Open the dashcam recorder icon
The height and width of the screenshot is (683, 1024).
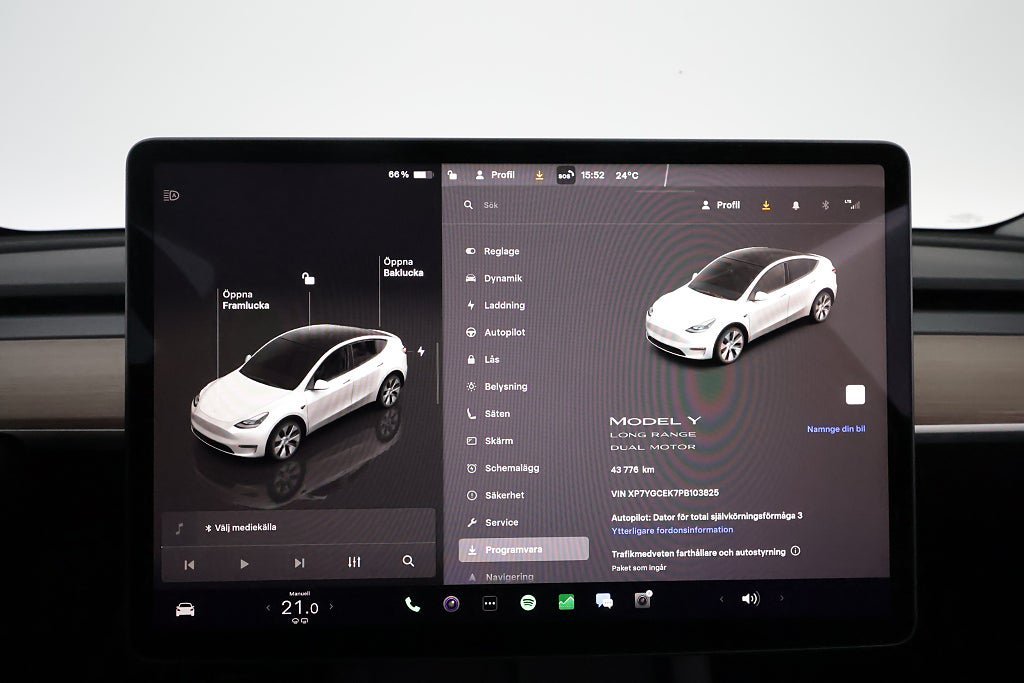[643, 599]
